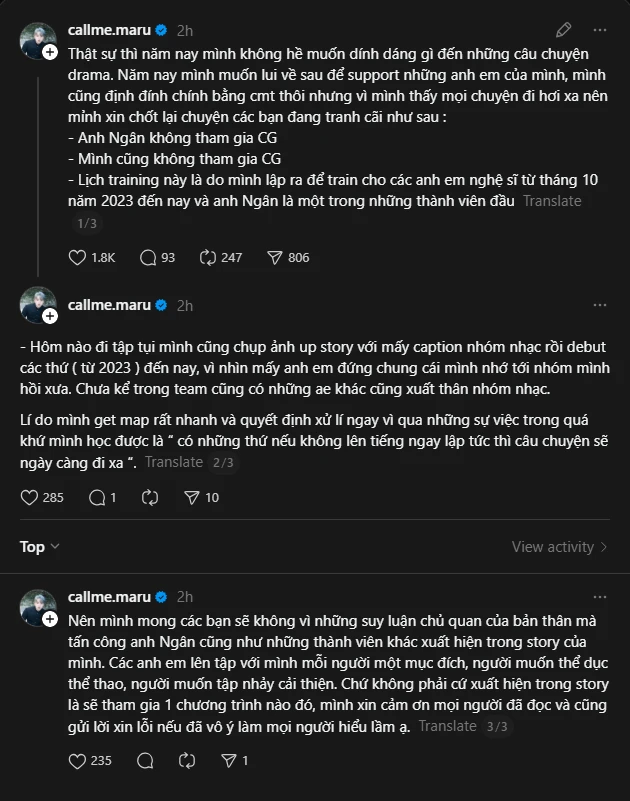This screenshot has width=630, height=801.
Task: Open replies on the first post (93)
Action: tap(149, 257)
